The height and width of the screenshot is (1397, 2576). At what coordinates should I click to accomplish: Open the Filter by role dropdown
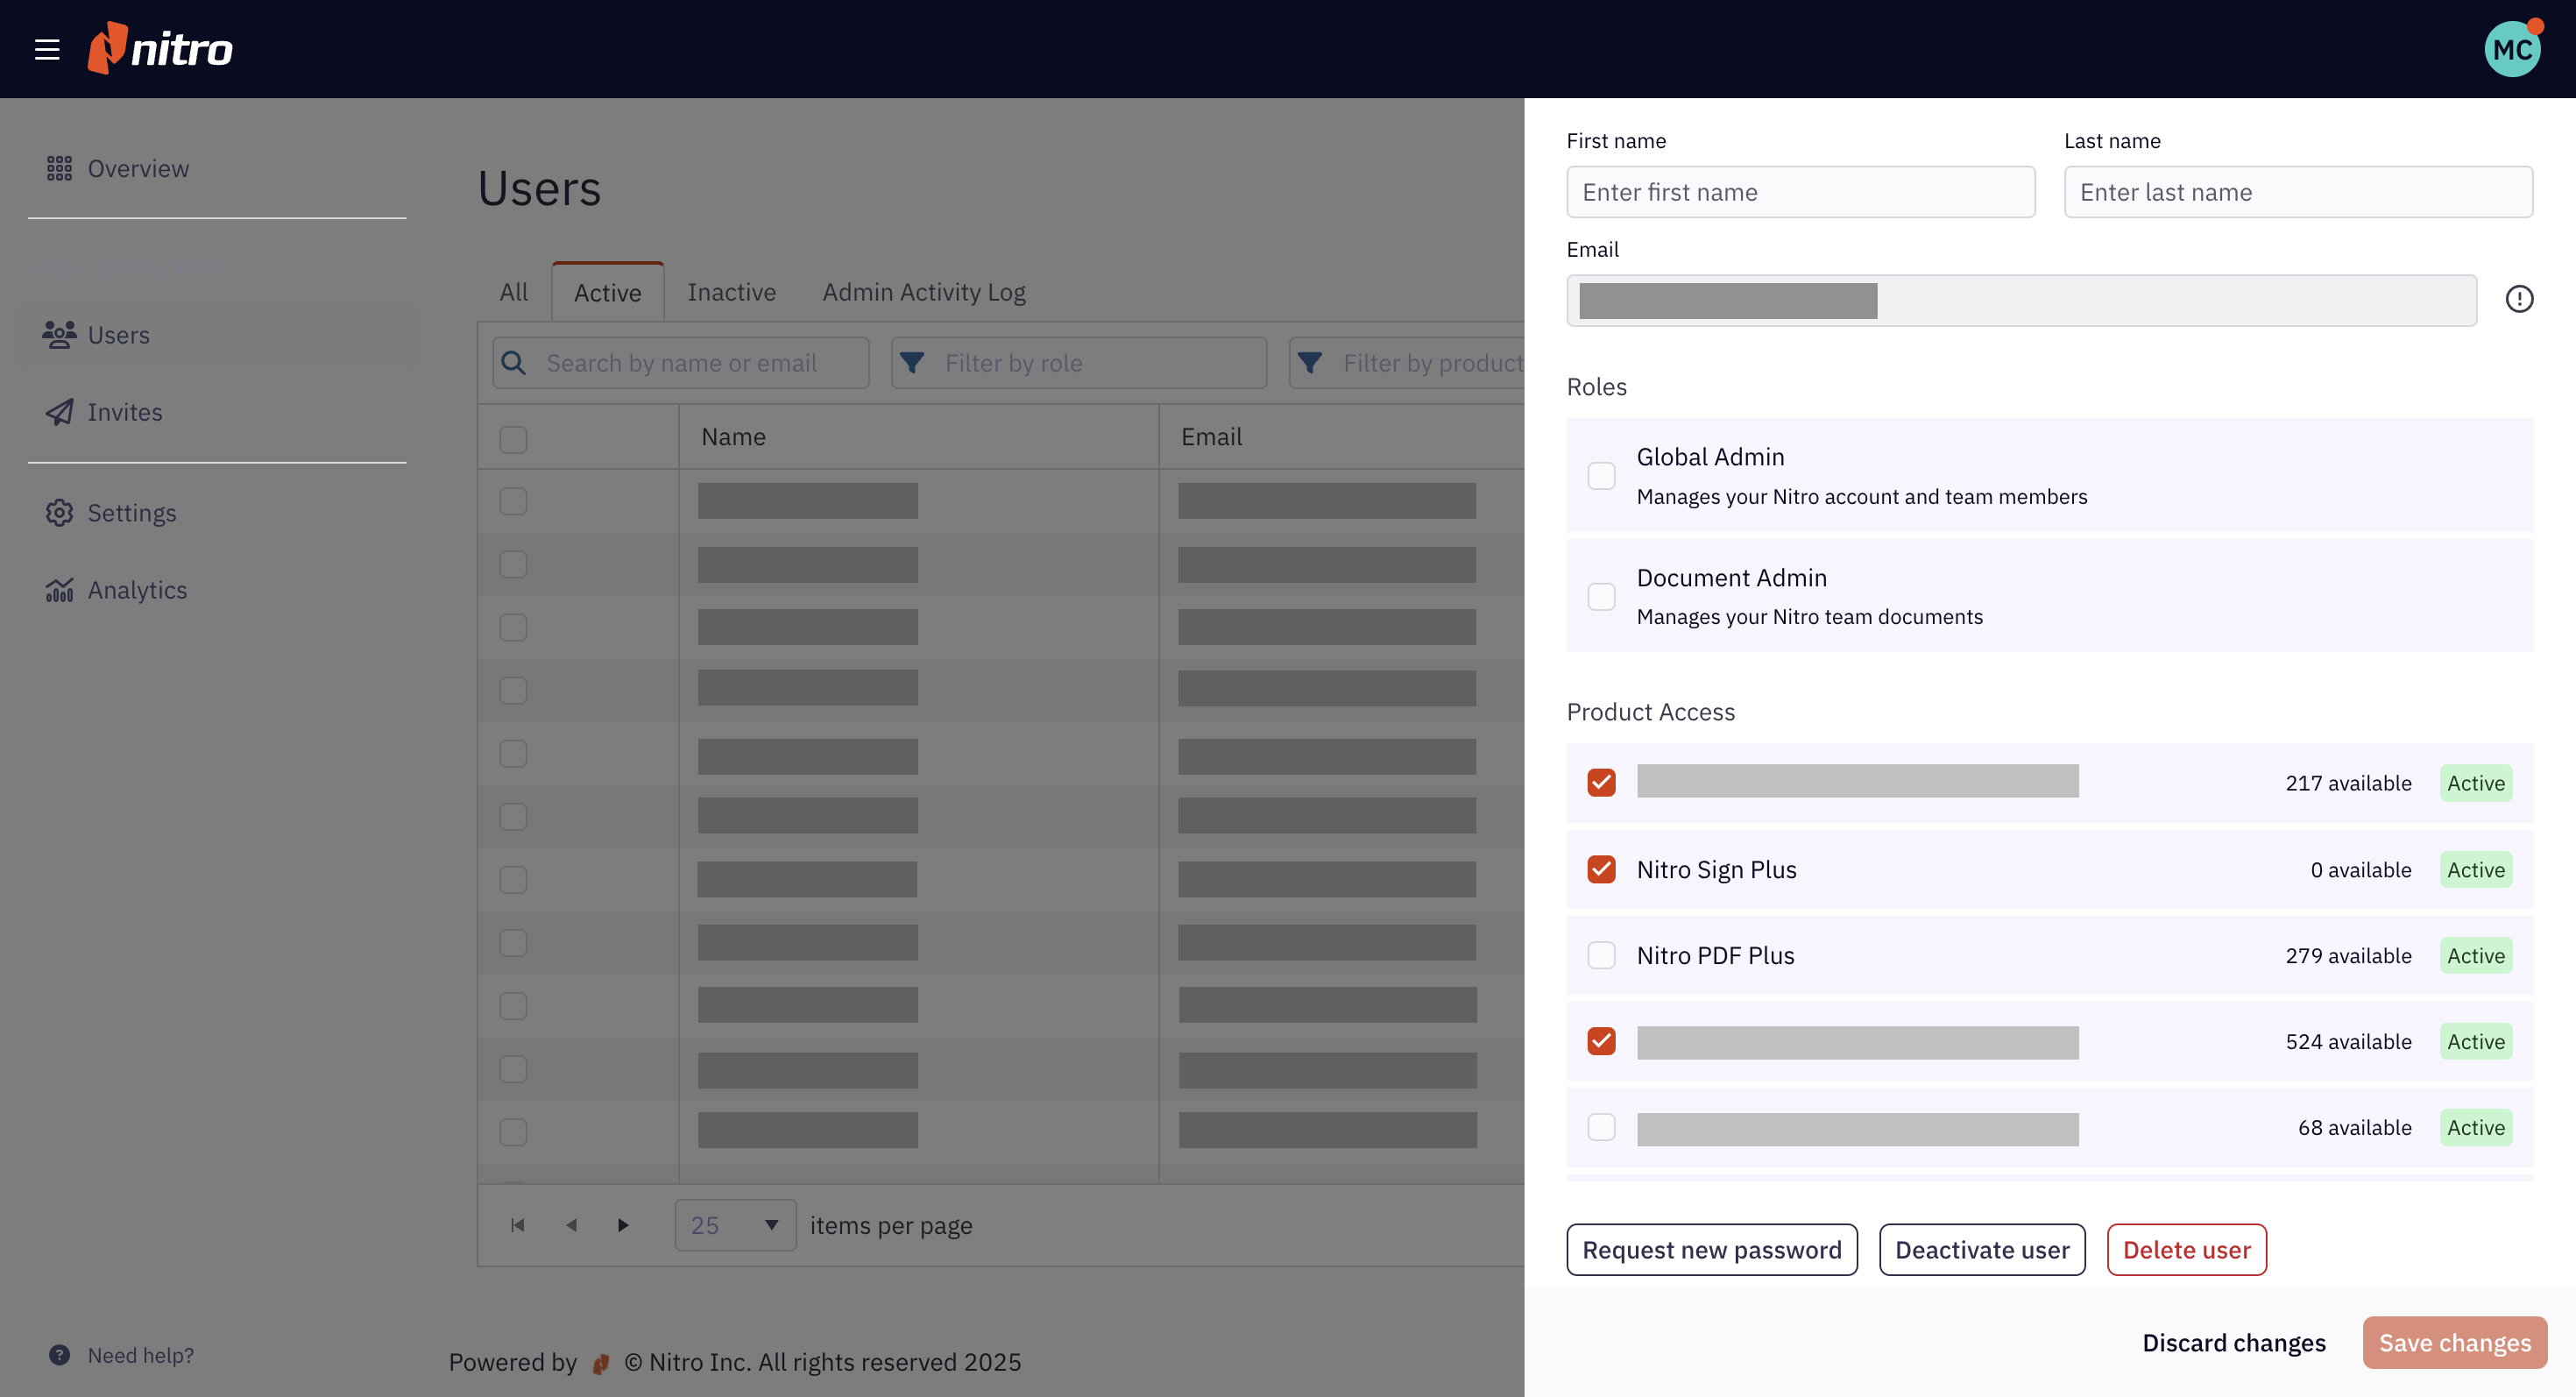[x=1078, y=363]
